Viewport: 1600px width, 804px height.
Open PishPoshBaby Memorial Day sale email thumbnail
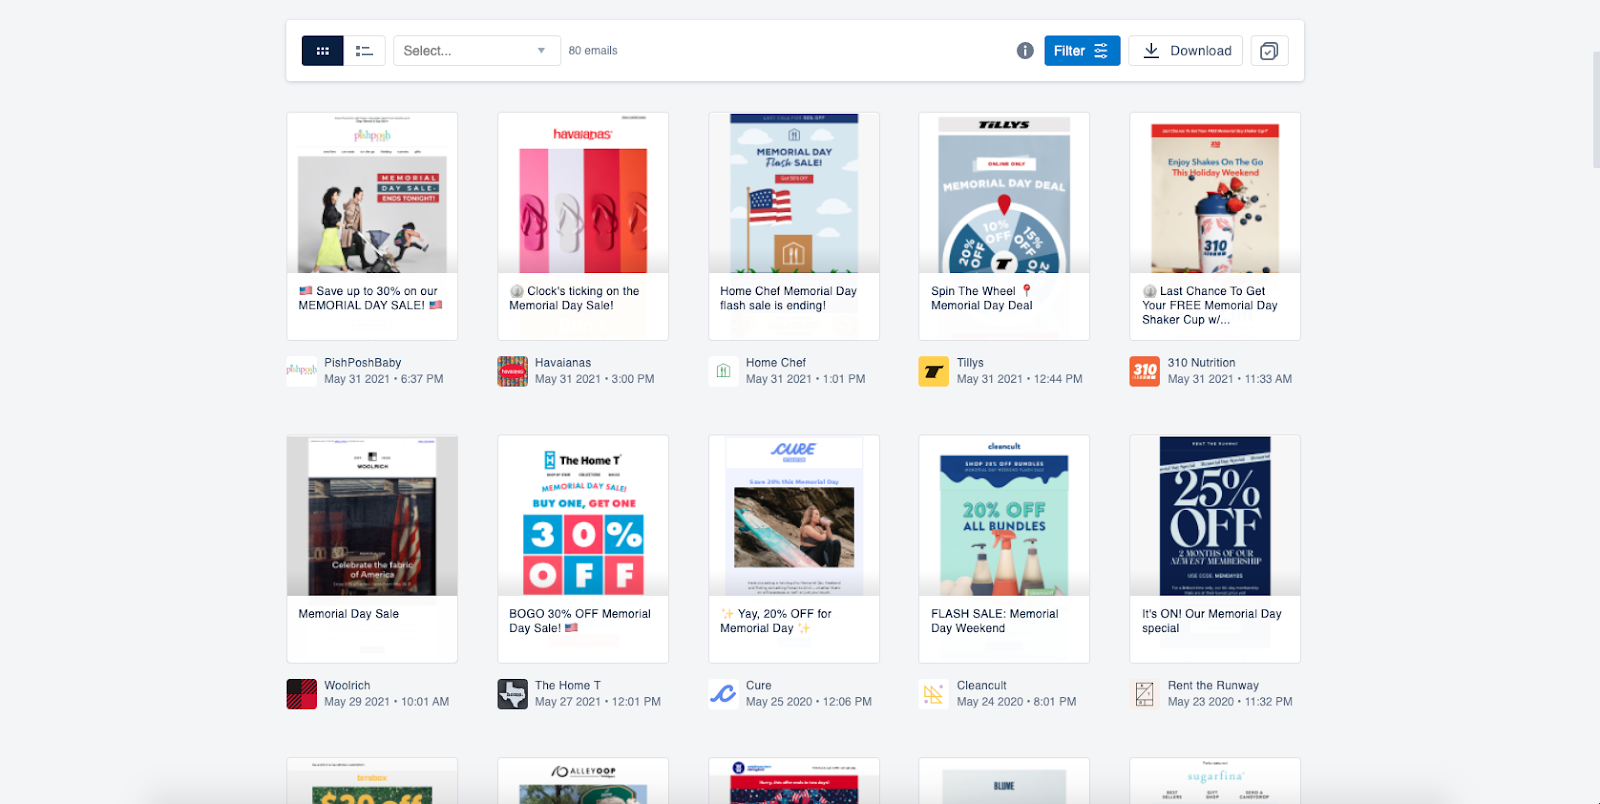pos(372,193)
